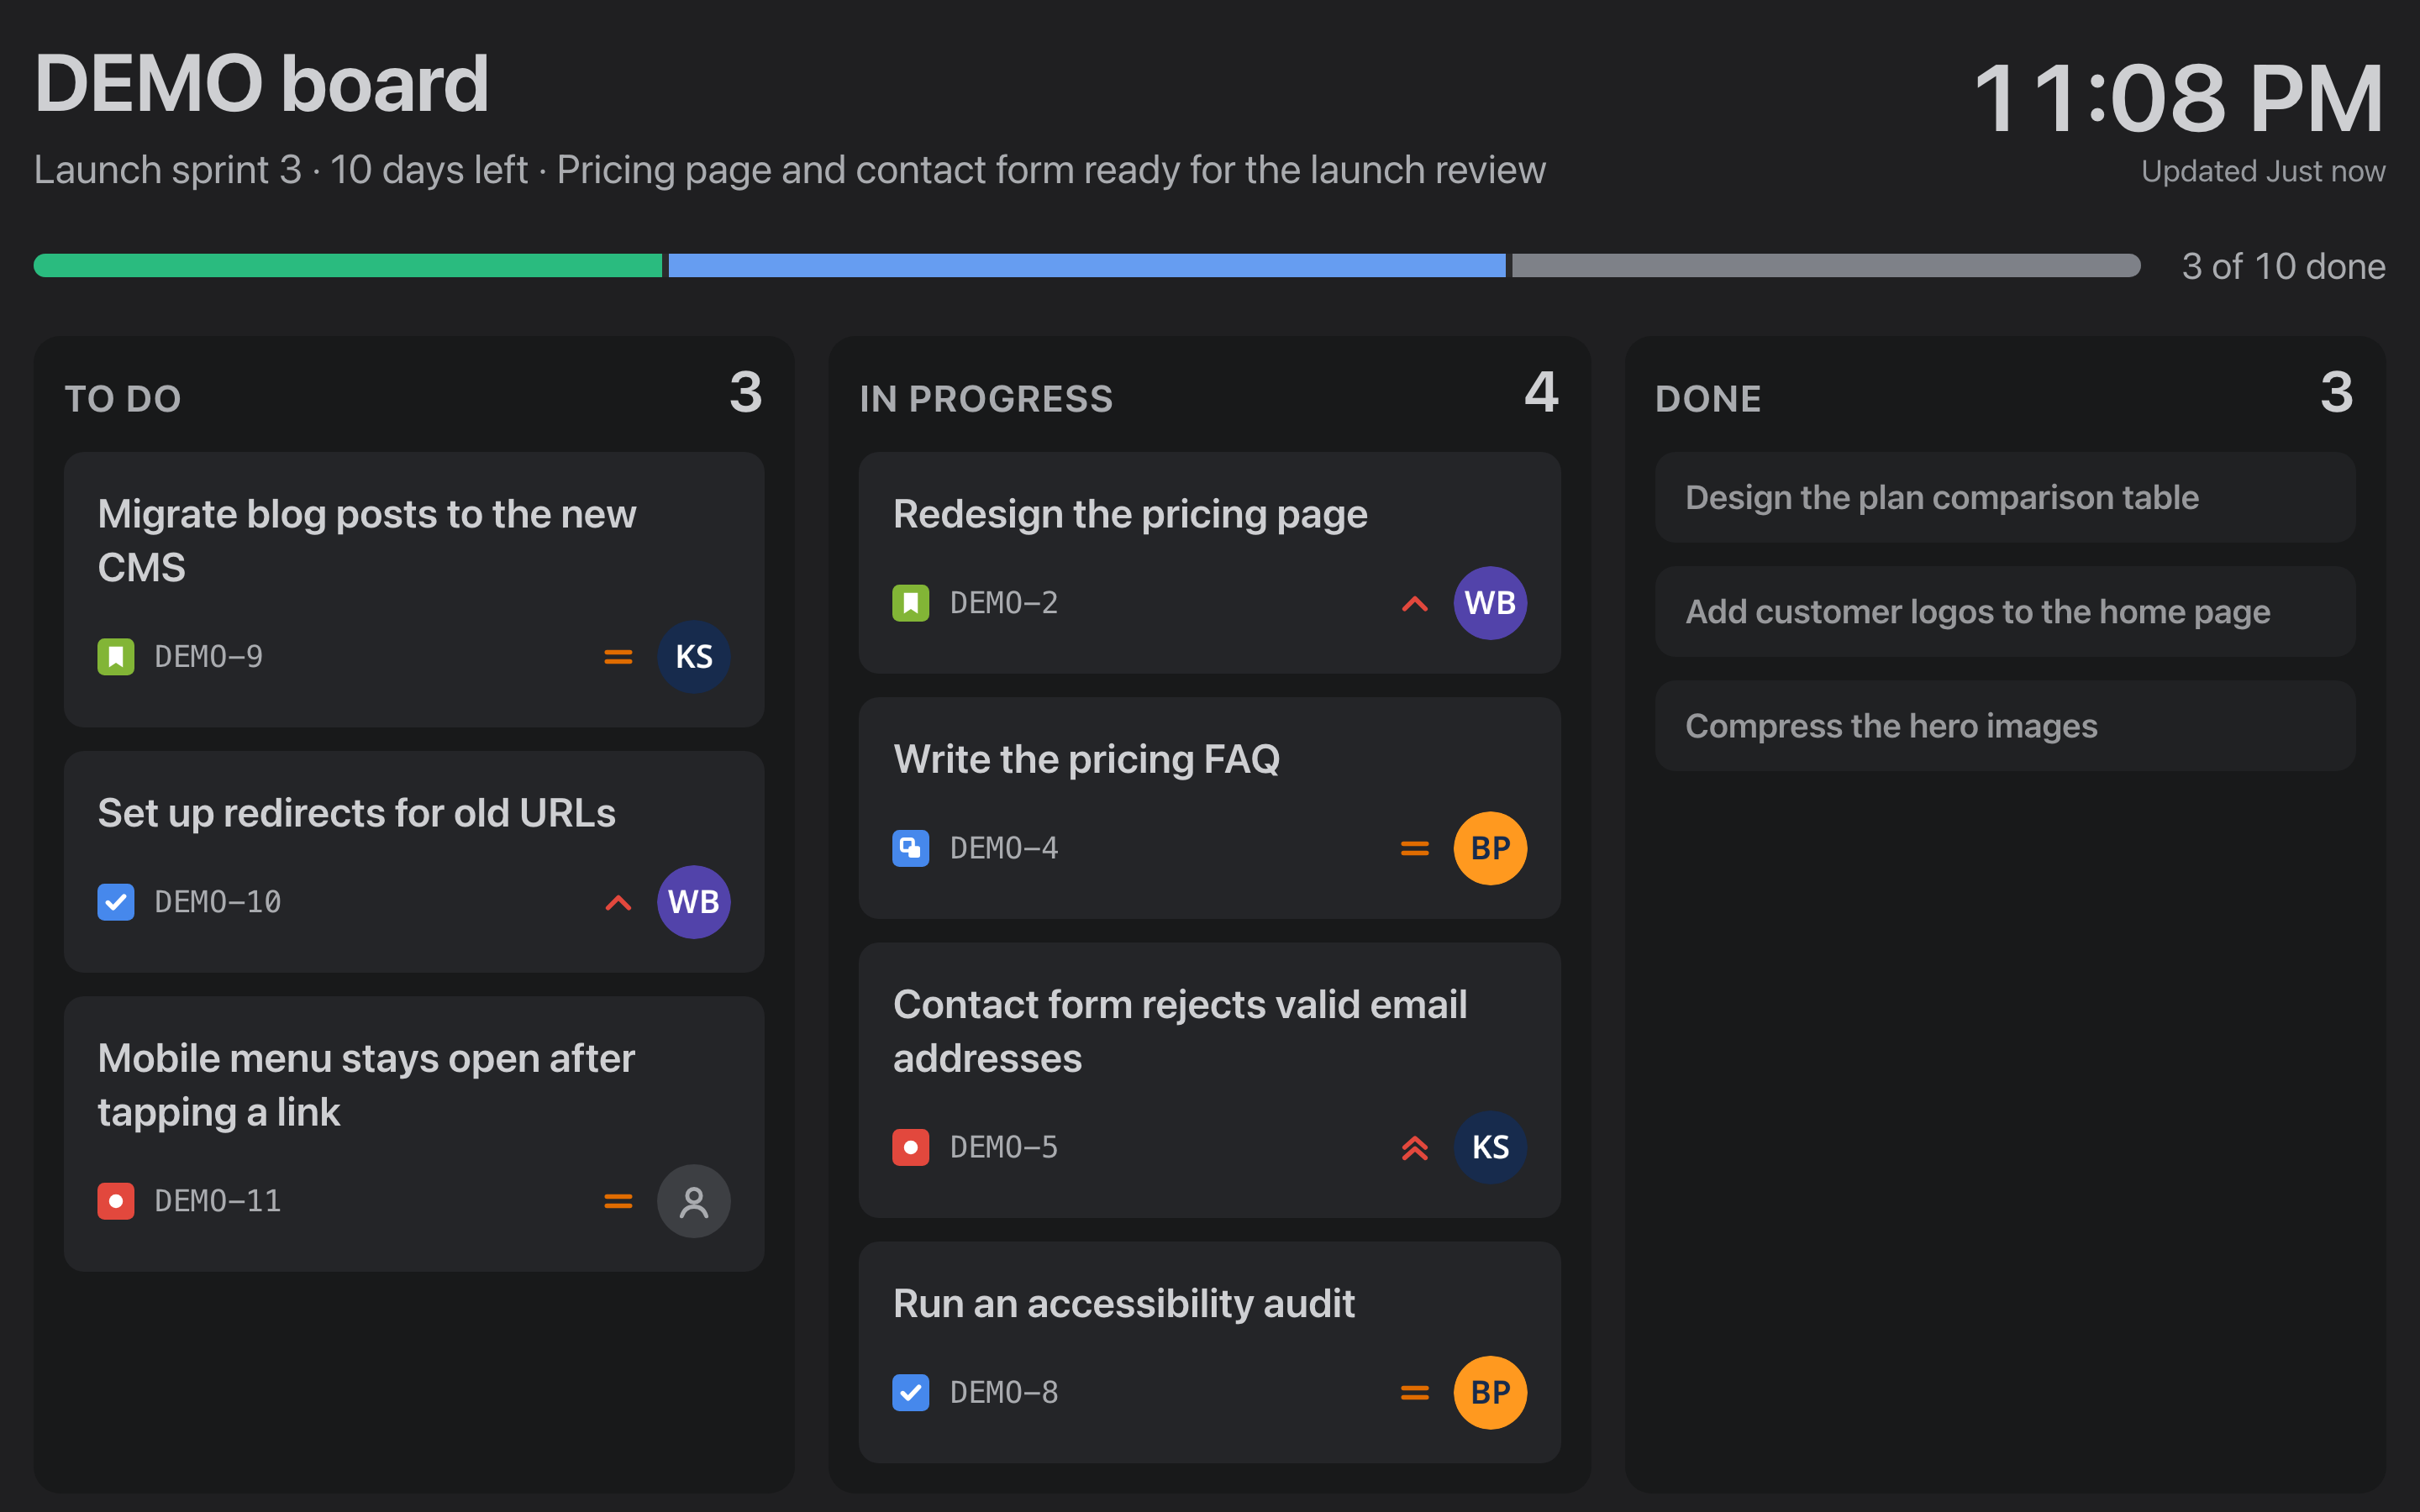This screenshot has height=1512, width=2420.
Task: Click the 'Redesign the pricing page' title
Action: pyautogui.click(x=1130, y=514)
